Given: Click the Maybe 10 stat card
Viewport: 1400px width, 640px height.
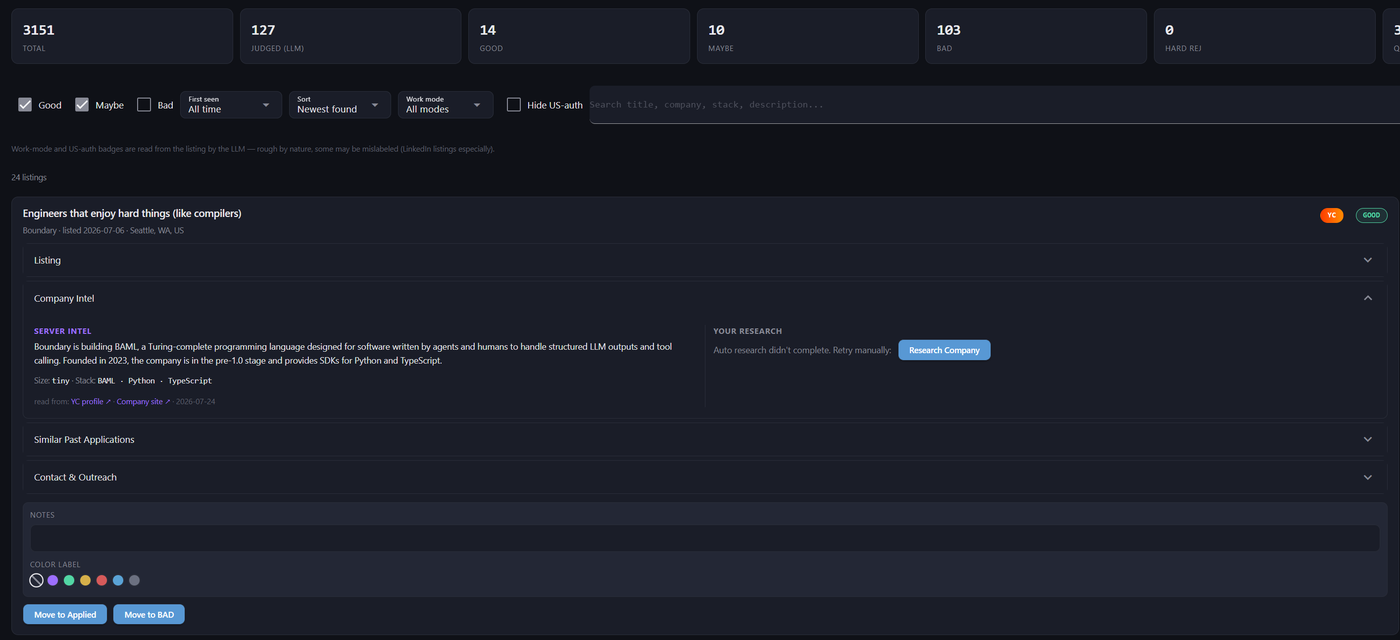Looking at the screenshot, I should point(808,36).
